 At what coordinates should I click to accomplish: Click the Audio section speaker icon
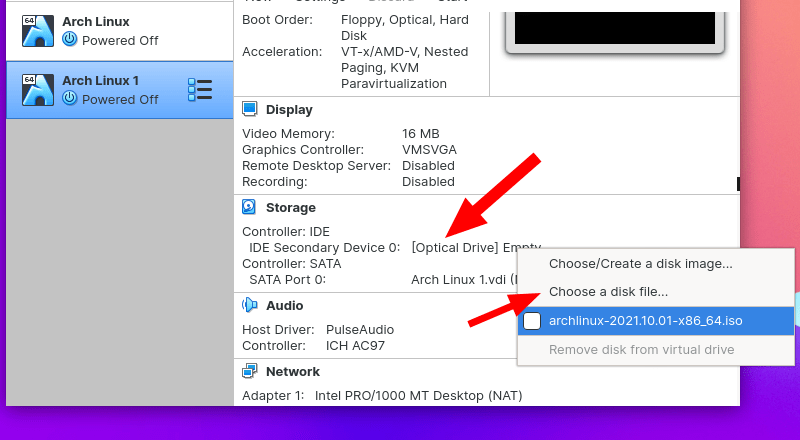(250, 305)
